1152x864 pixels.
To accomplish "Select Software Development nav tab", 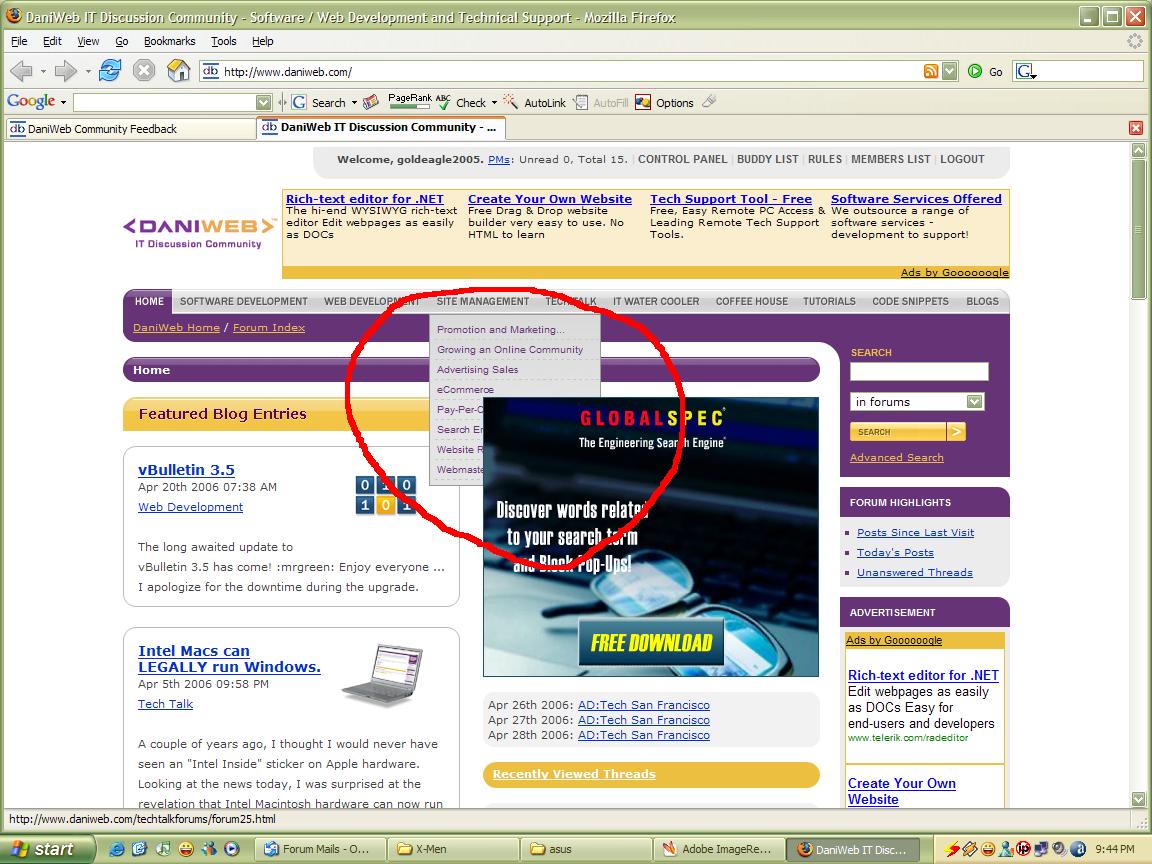I will point(244,301).
